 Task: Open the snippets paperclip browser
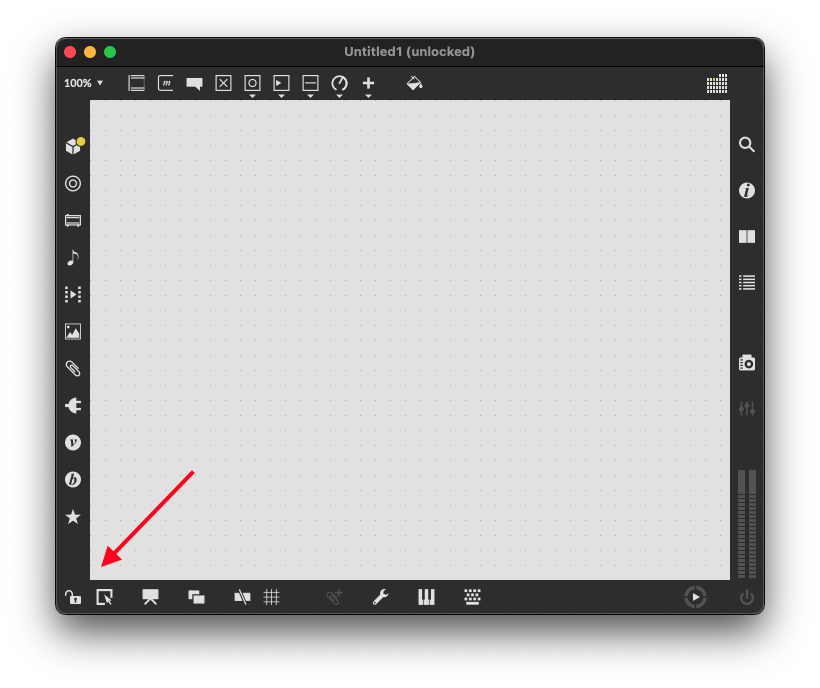click(x=73, y=369)
